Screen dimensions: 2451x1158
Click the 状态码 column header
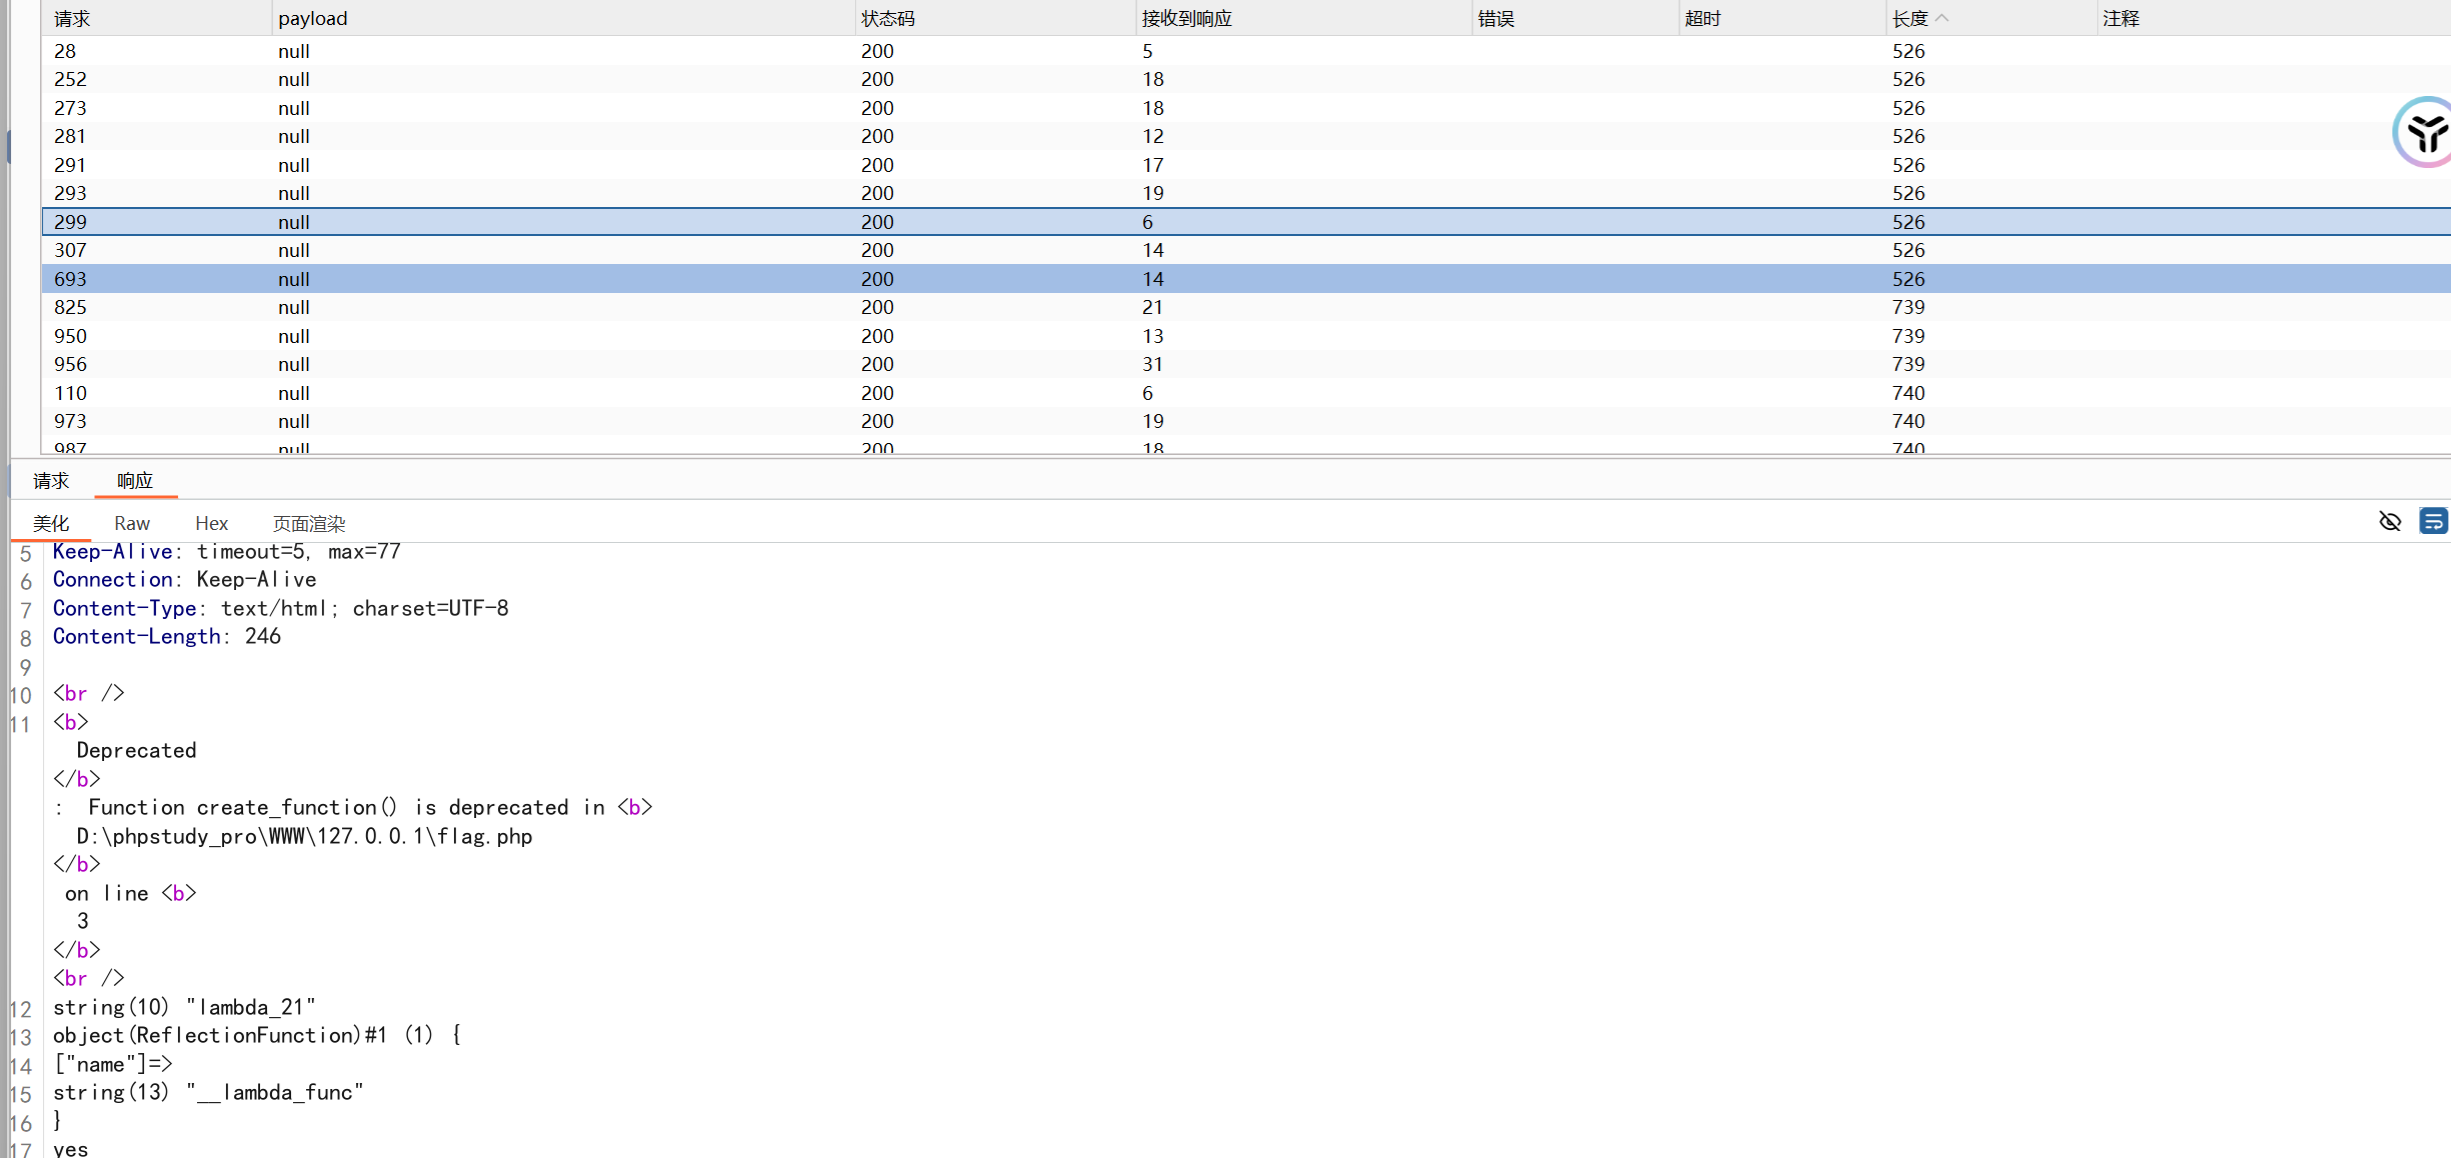click(887, 18)
